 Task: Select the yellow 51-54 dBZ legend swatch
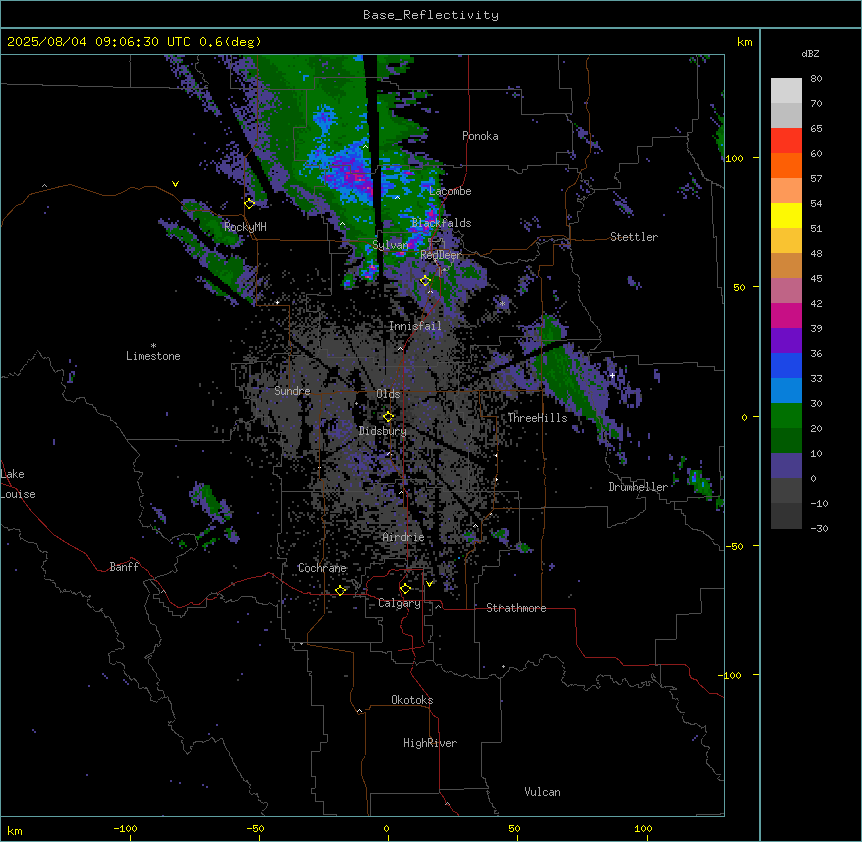click(x=786, y=216)
